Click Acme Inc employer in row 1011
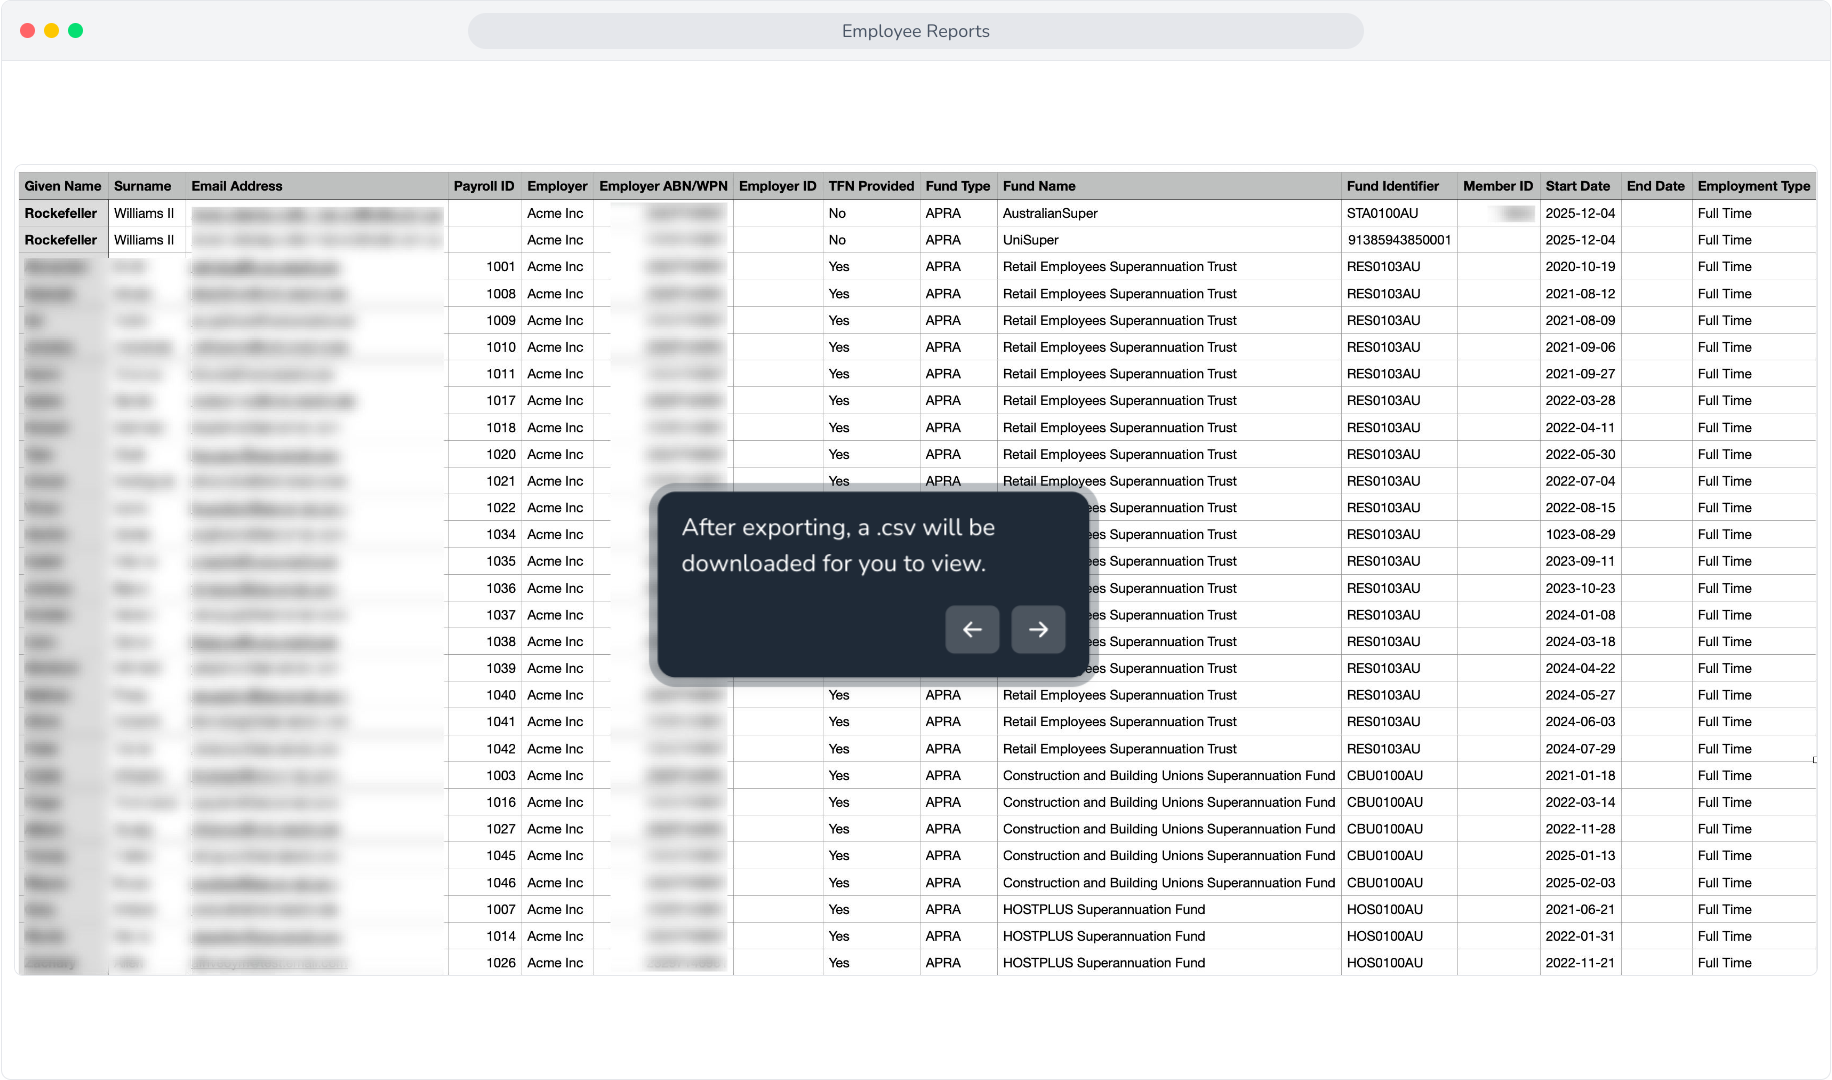1832x1080 pixels. [555, 374]
